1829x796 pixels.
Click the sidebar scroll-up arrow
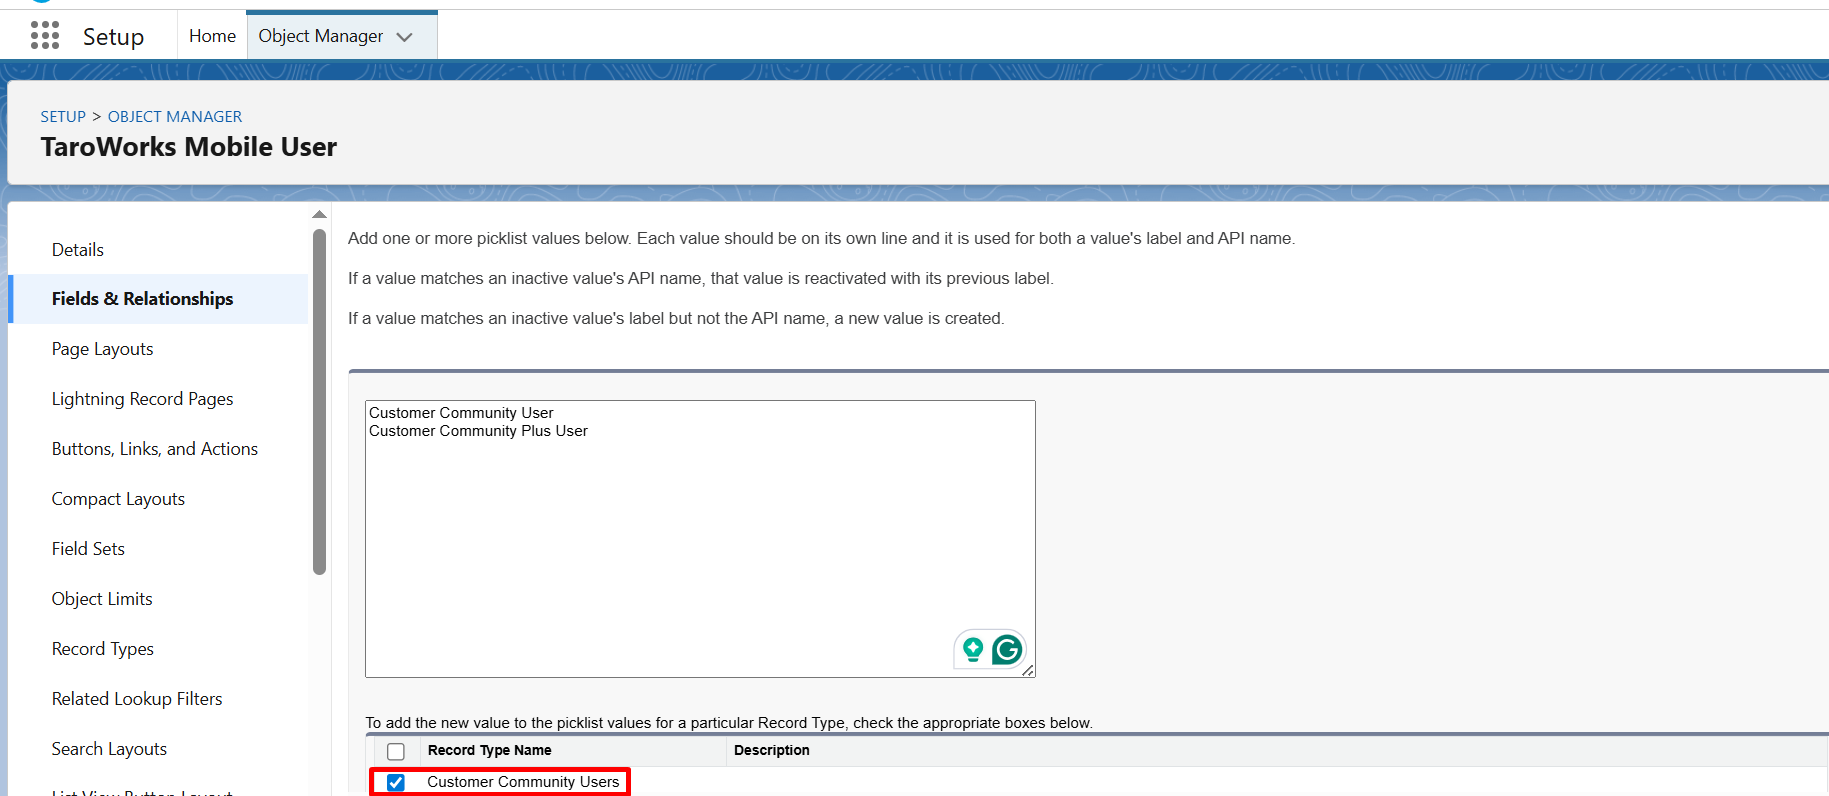(x=319, y=214)
